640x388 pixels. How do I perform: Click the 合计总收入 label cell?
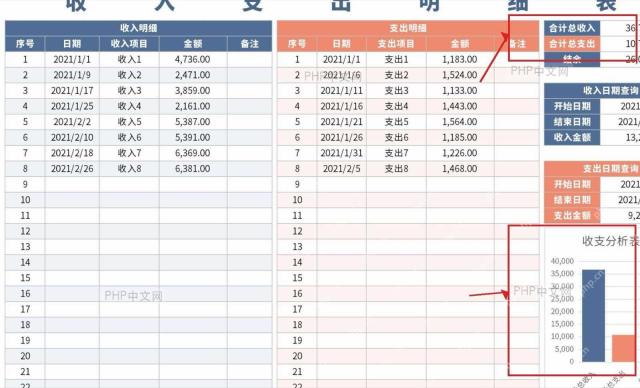coord(572,28)
